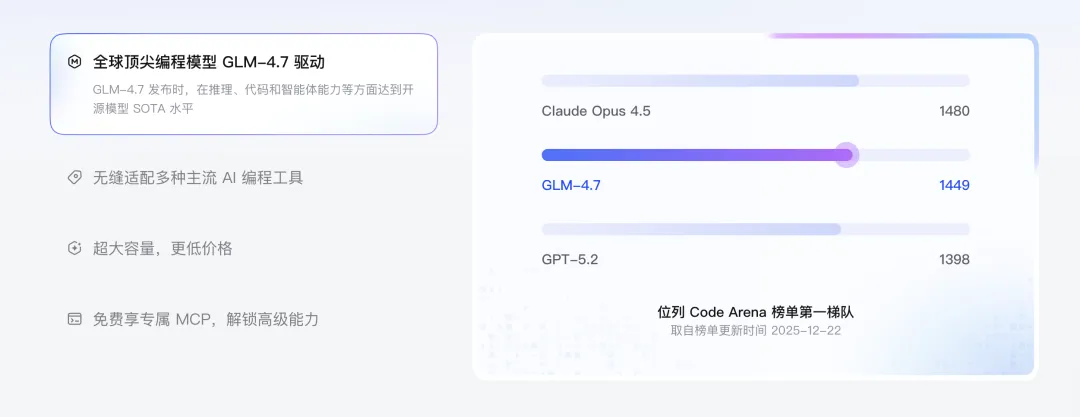Click the blue 1449 score value
This screenshot has width=1080, height=417.
954,185
